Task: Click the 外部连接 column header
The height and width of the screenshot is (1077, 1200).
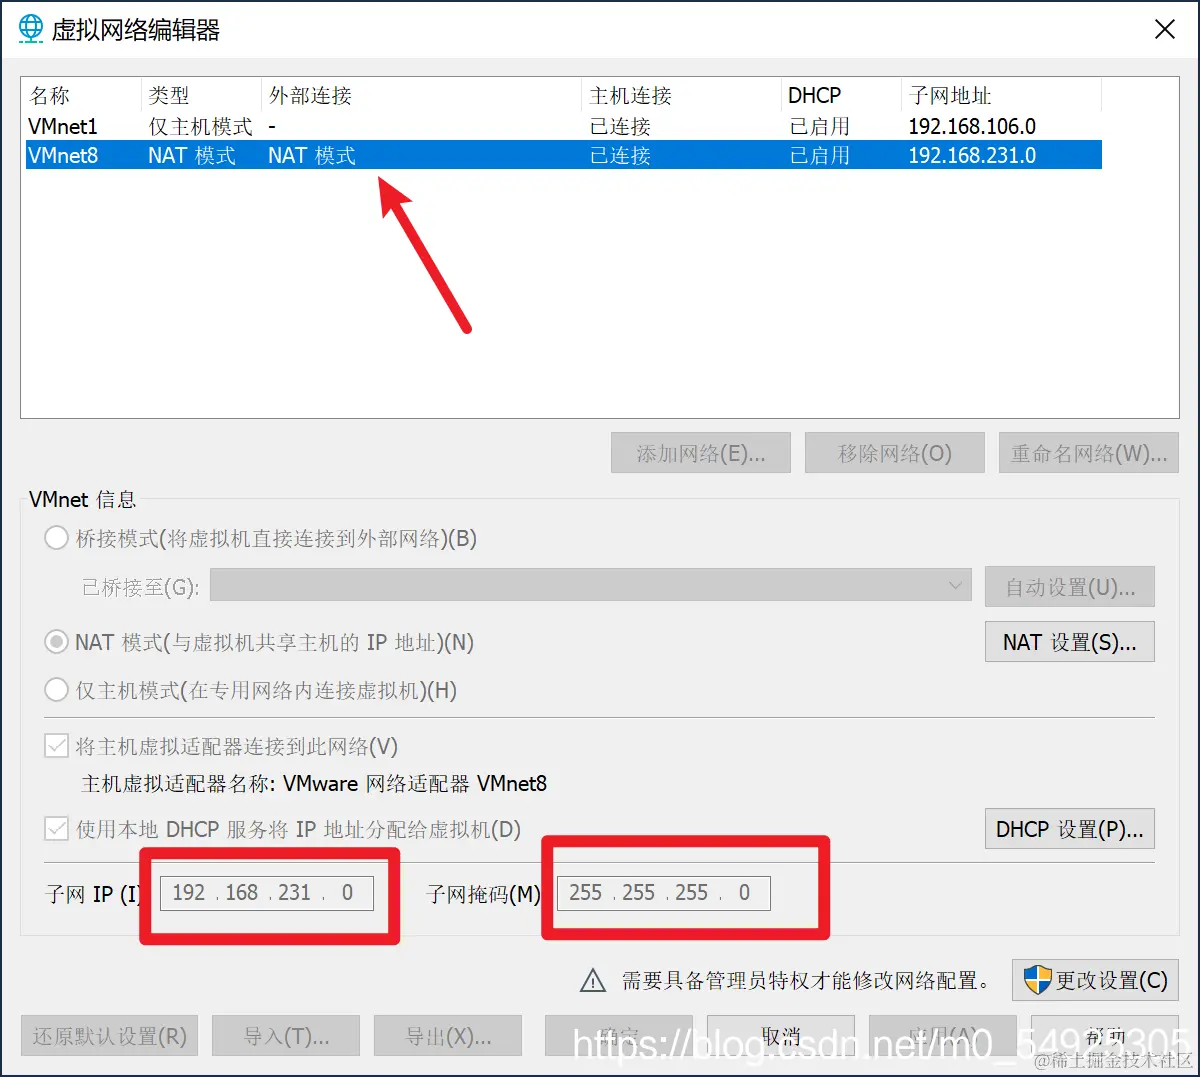Action: (x=421, y=96)
